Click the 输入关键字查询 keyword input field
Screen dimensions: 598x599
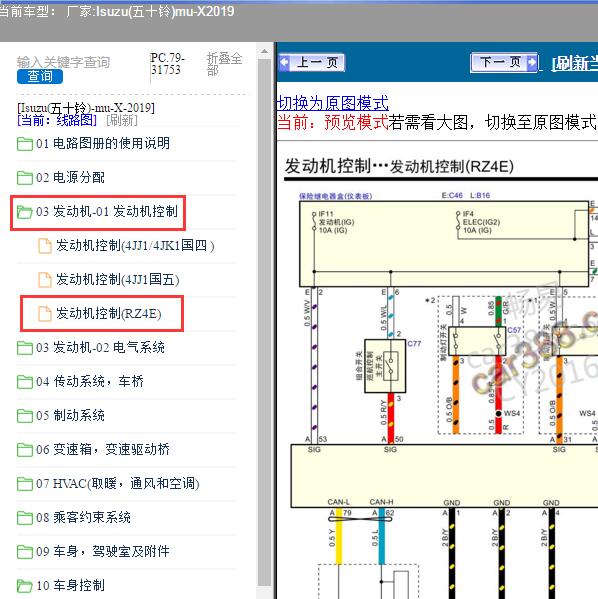tap(63, 62)
